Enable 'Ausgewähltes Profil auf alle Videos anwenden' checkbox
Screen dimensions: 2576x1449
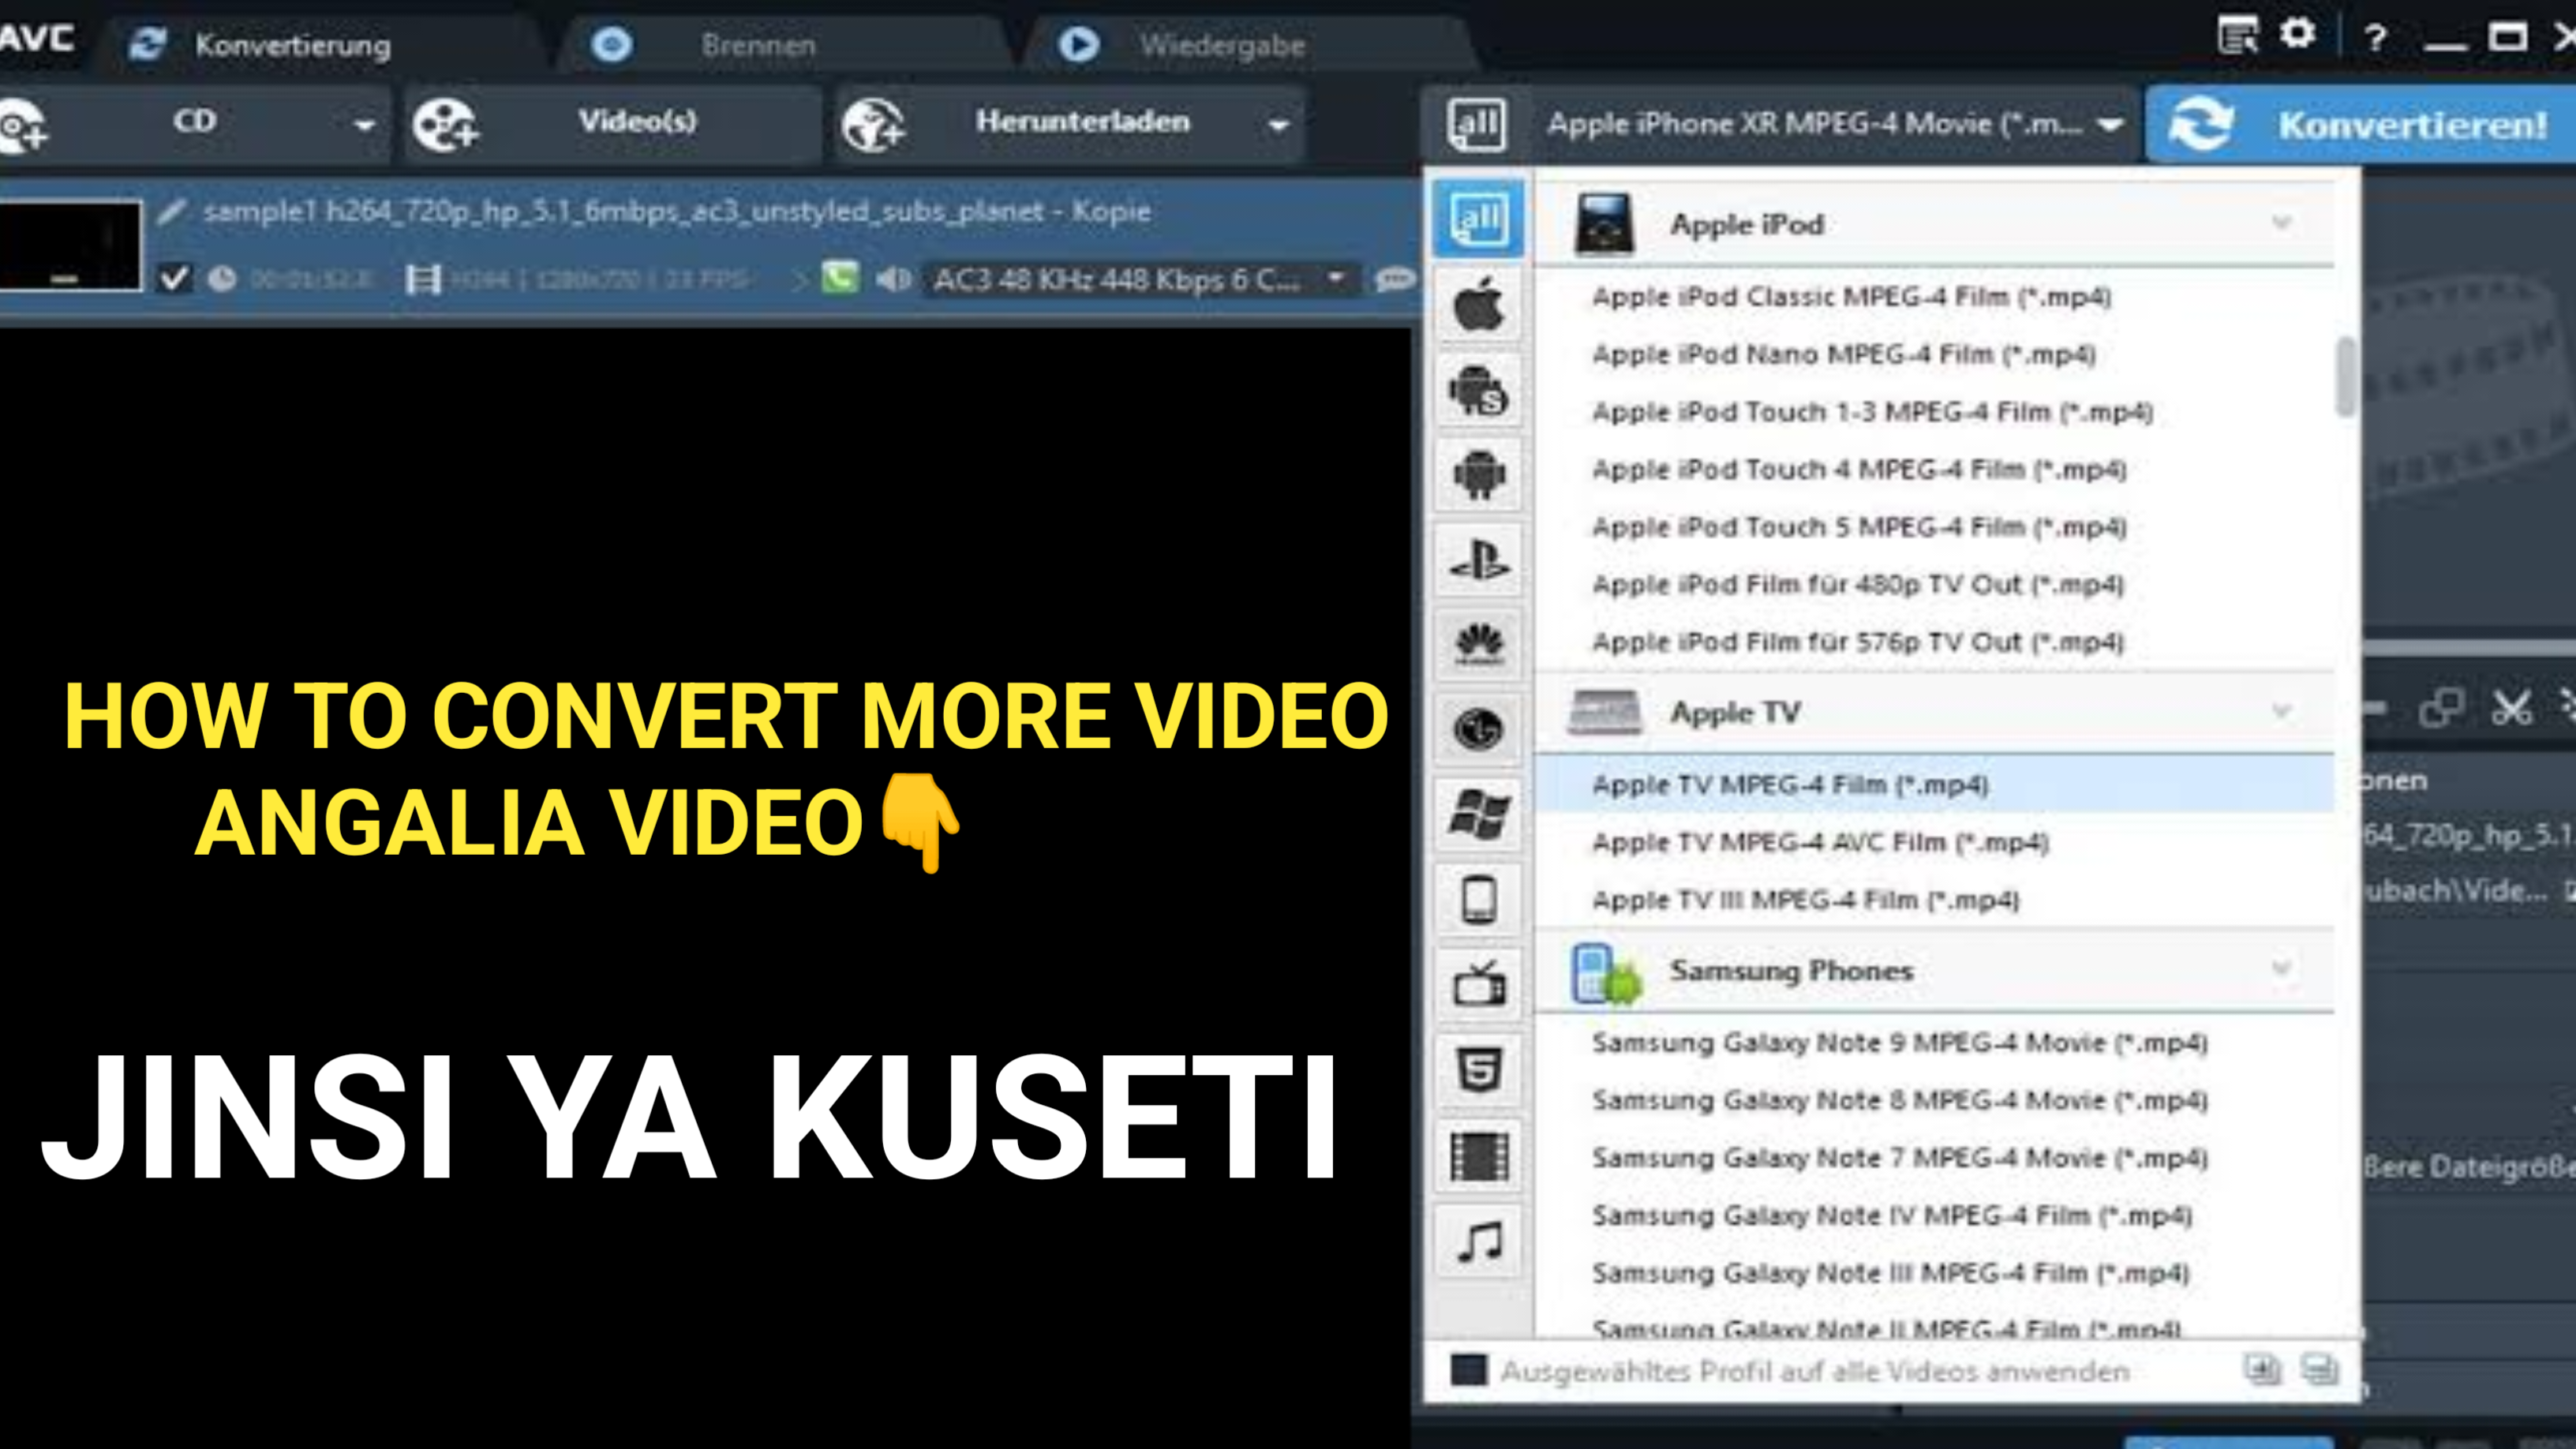[x=1469, y=1370]
